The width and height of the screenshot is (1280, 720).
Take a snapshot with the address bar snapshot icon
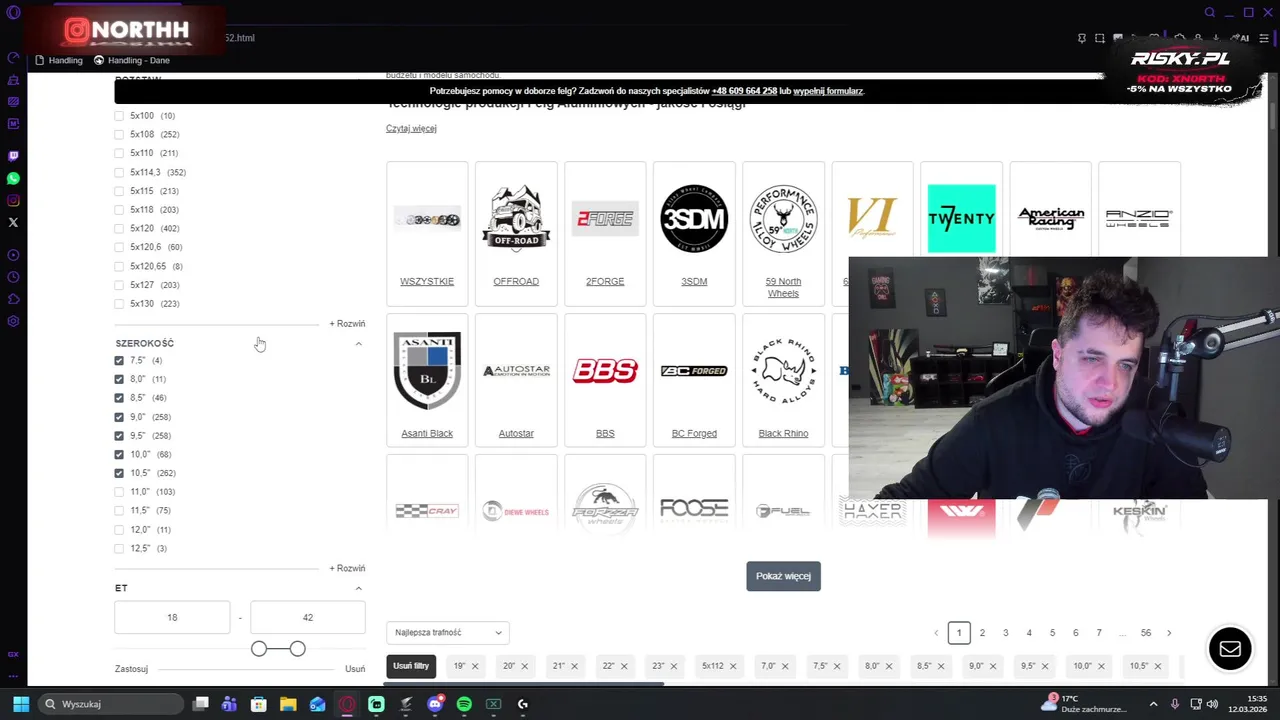point(1100,38)
